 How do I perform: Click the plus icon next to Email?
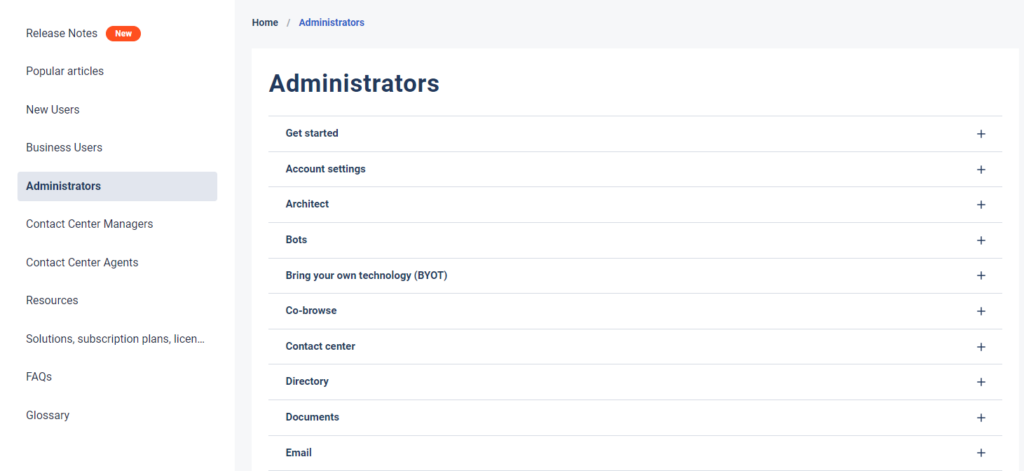click(980, 453)
